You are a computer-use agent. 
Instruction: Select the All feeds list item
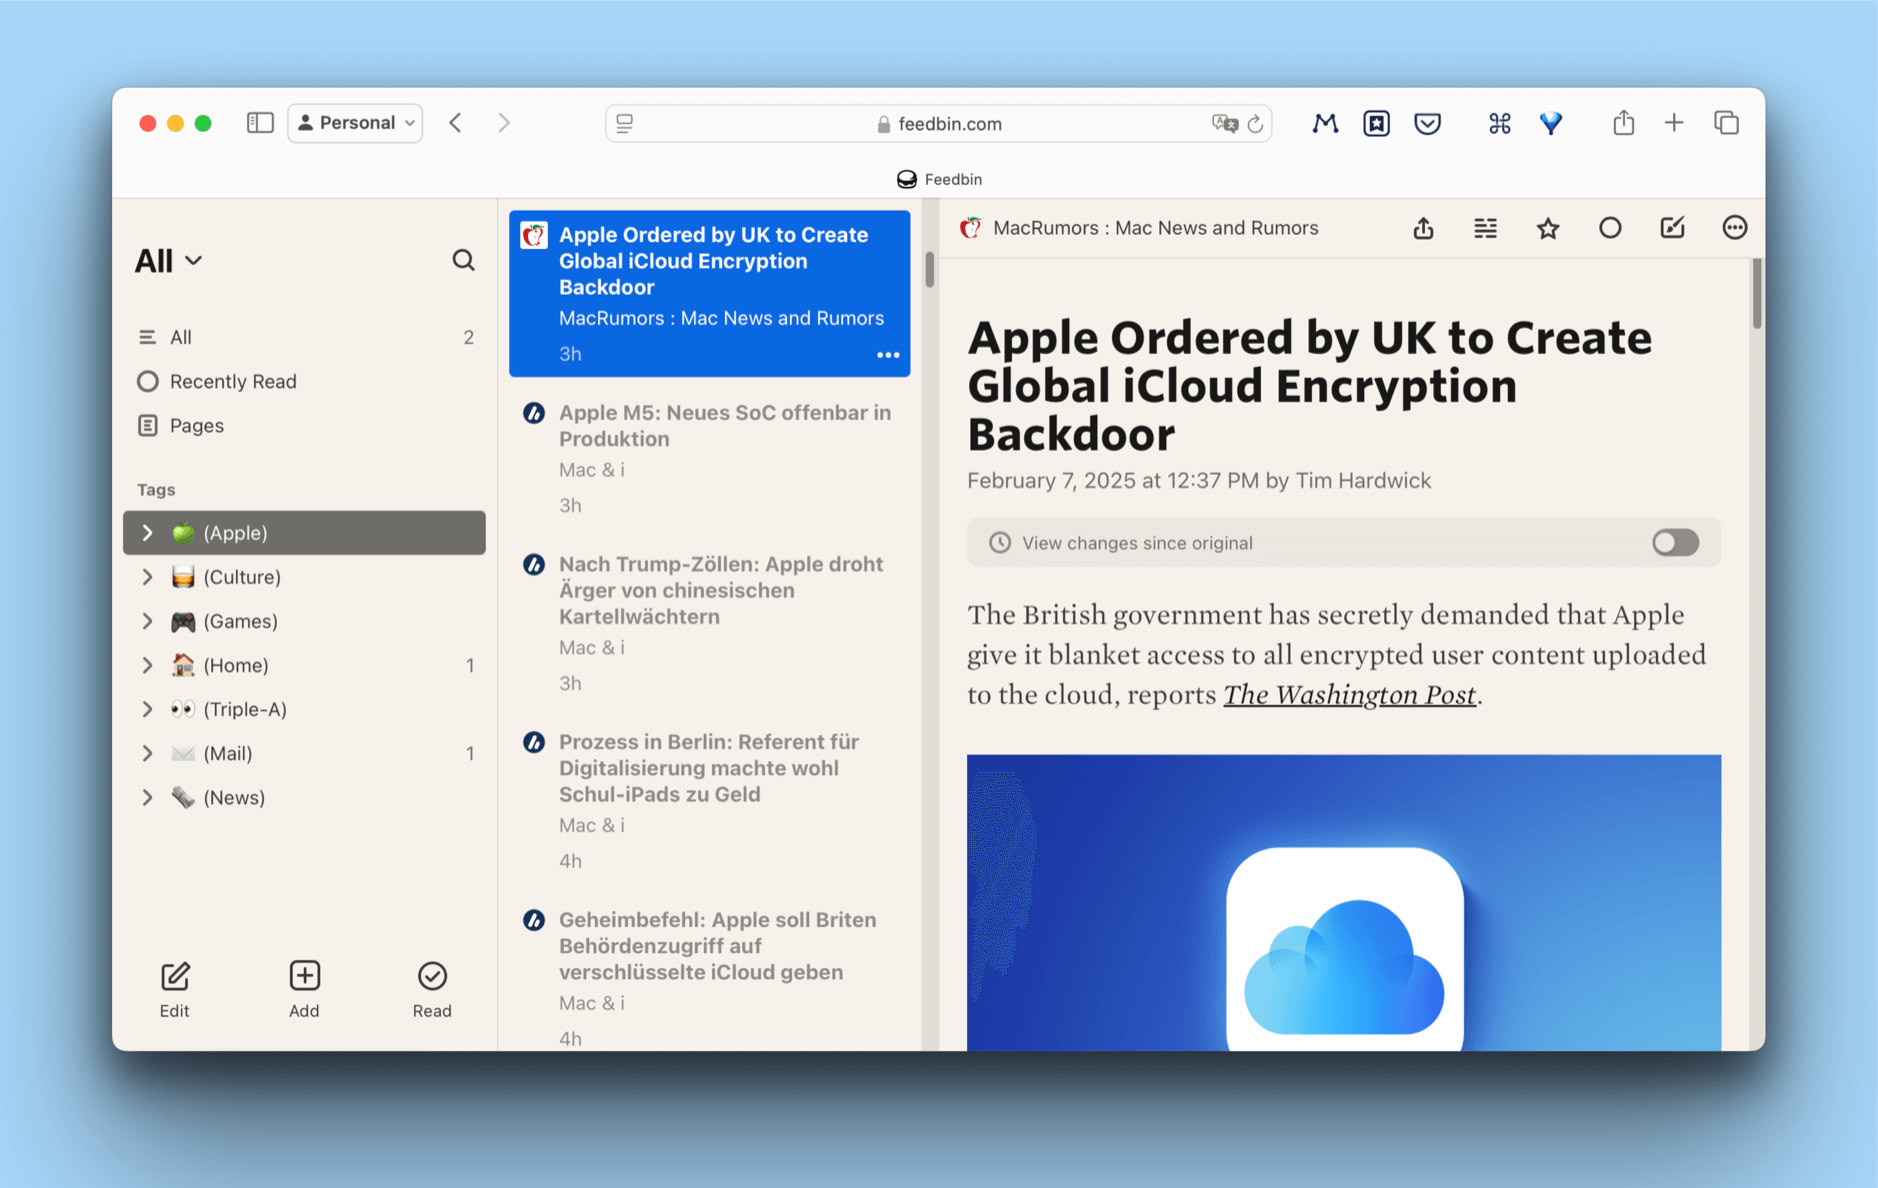[304, 337]
